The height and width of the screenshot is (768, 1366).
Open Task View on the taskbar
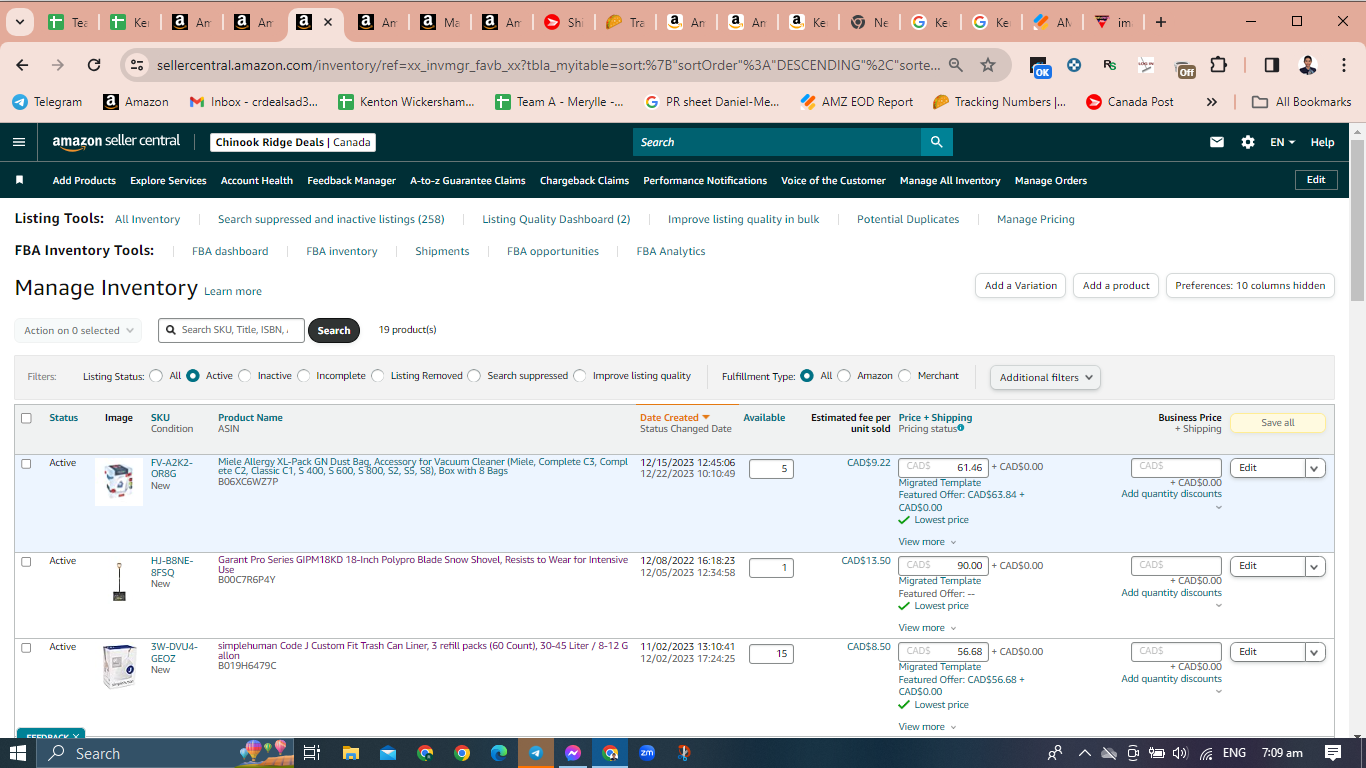[x=311, y=753]
